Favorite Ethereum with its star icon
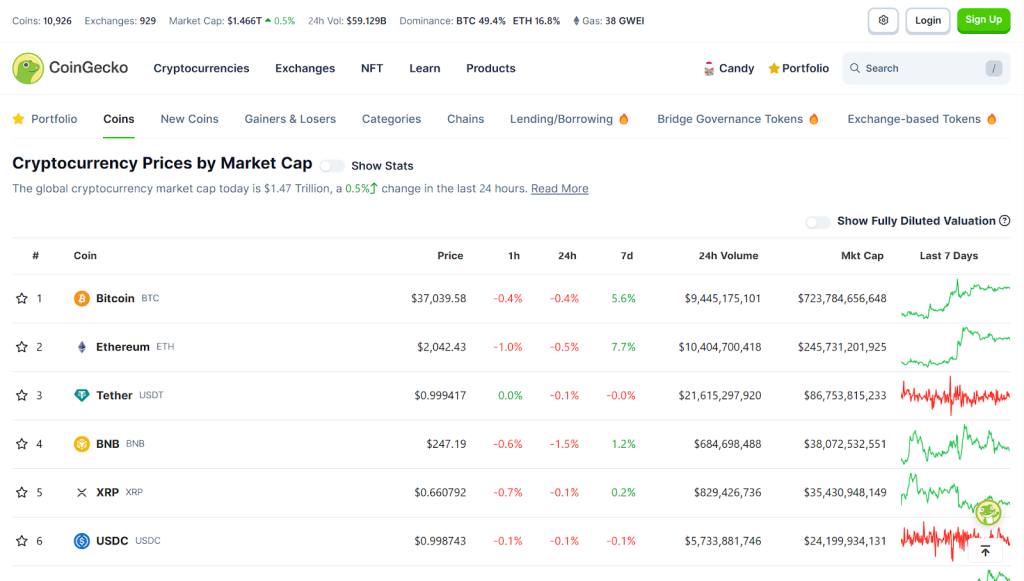 (22, 347)
